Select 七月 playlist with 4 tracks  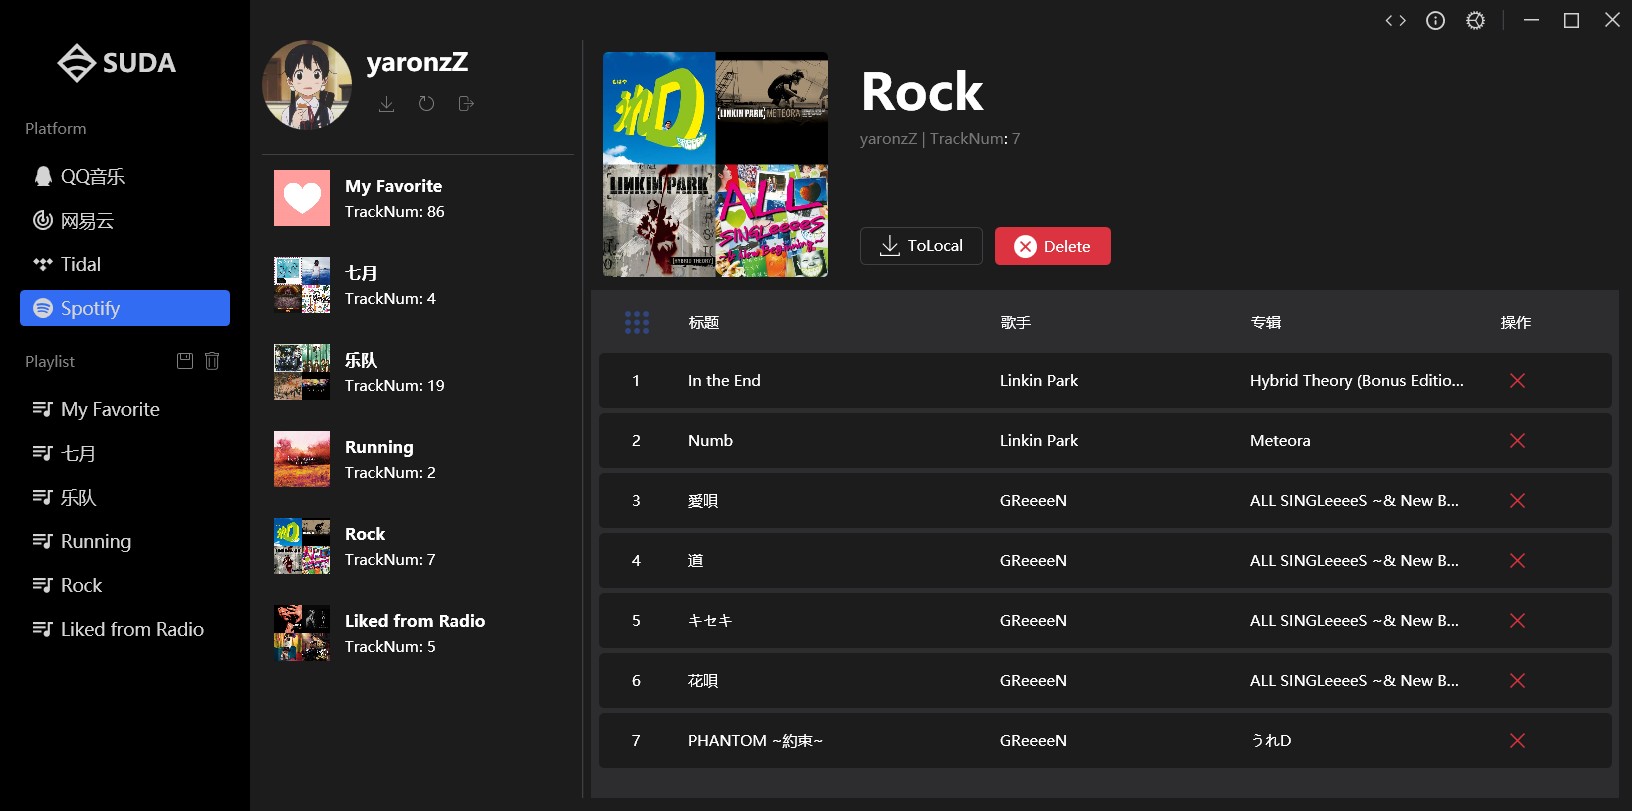click(x=418, y=285)
